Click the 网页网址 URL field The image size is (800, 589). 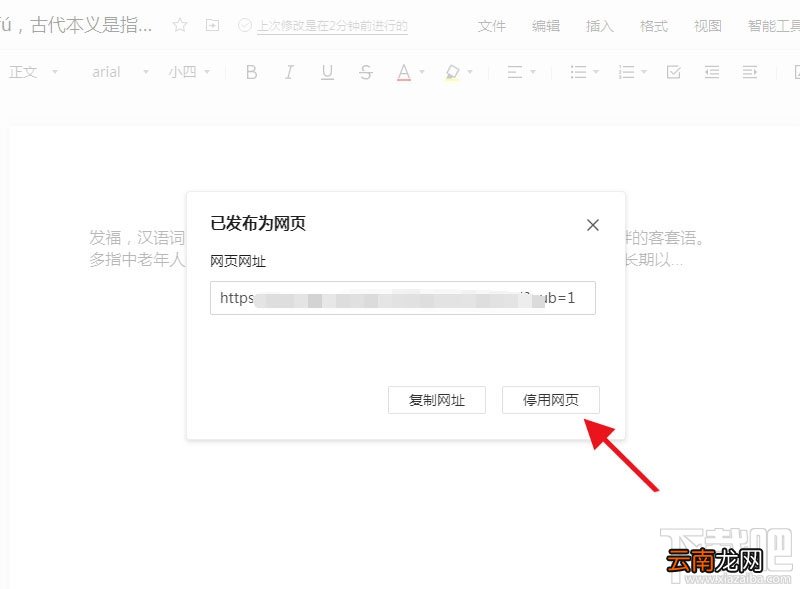403,298
